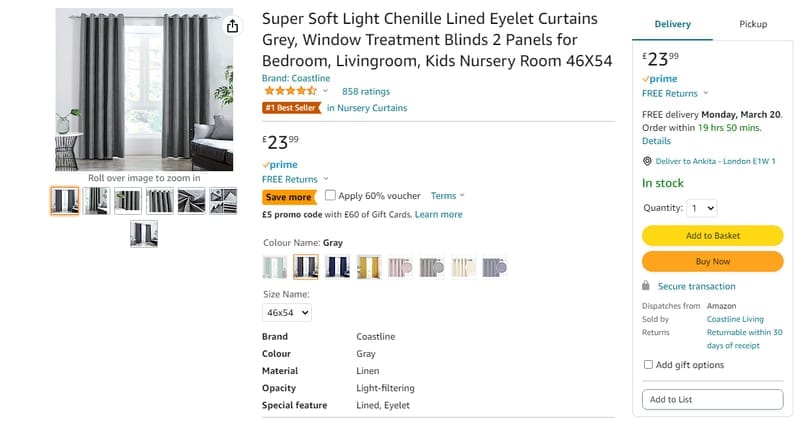Viewport: 800px width, 421px height.
Task: Click the location pin delivery icon
Action: (x=647, y=161)
